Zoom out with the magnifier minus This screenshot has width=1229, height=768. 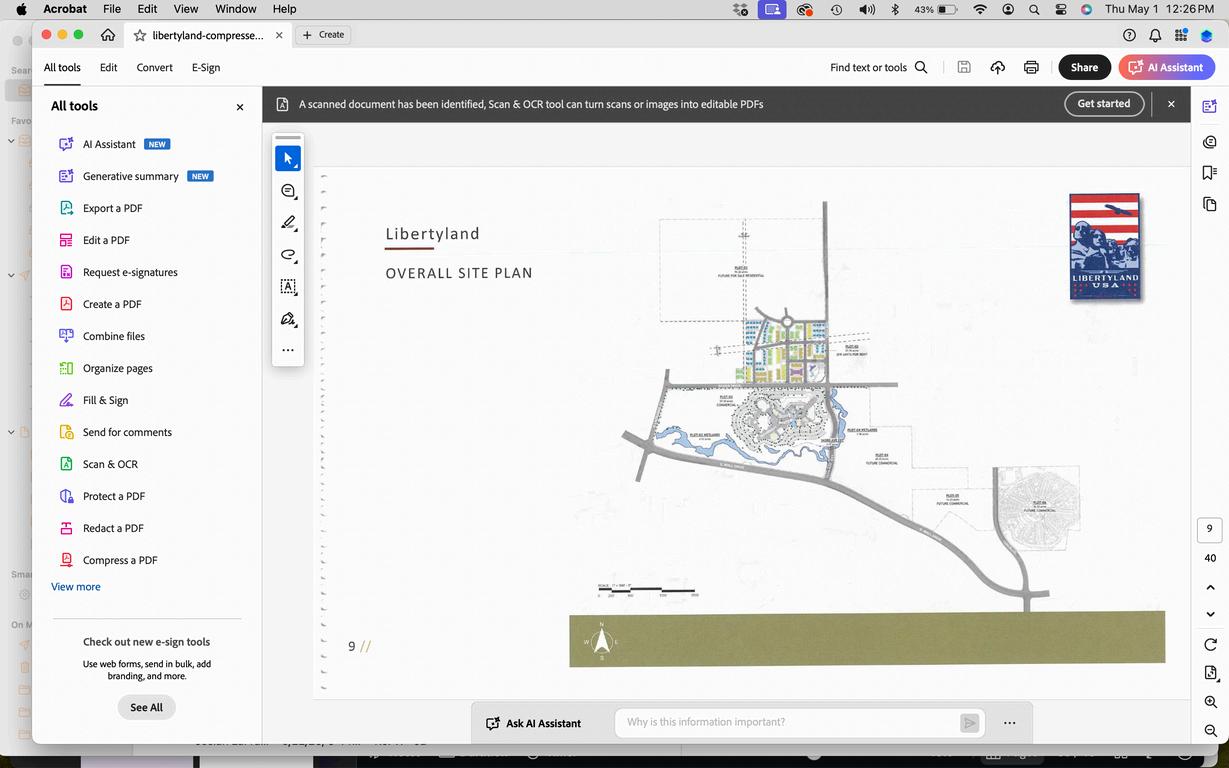tap(1210, 731)
